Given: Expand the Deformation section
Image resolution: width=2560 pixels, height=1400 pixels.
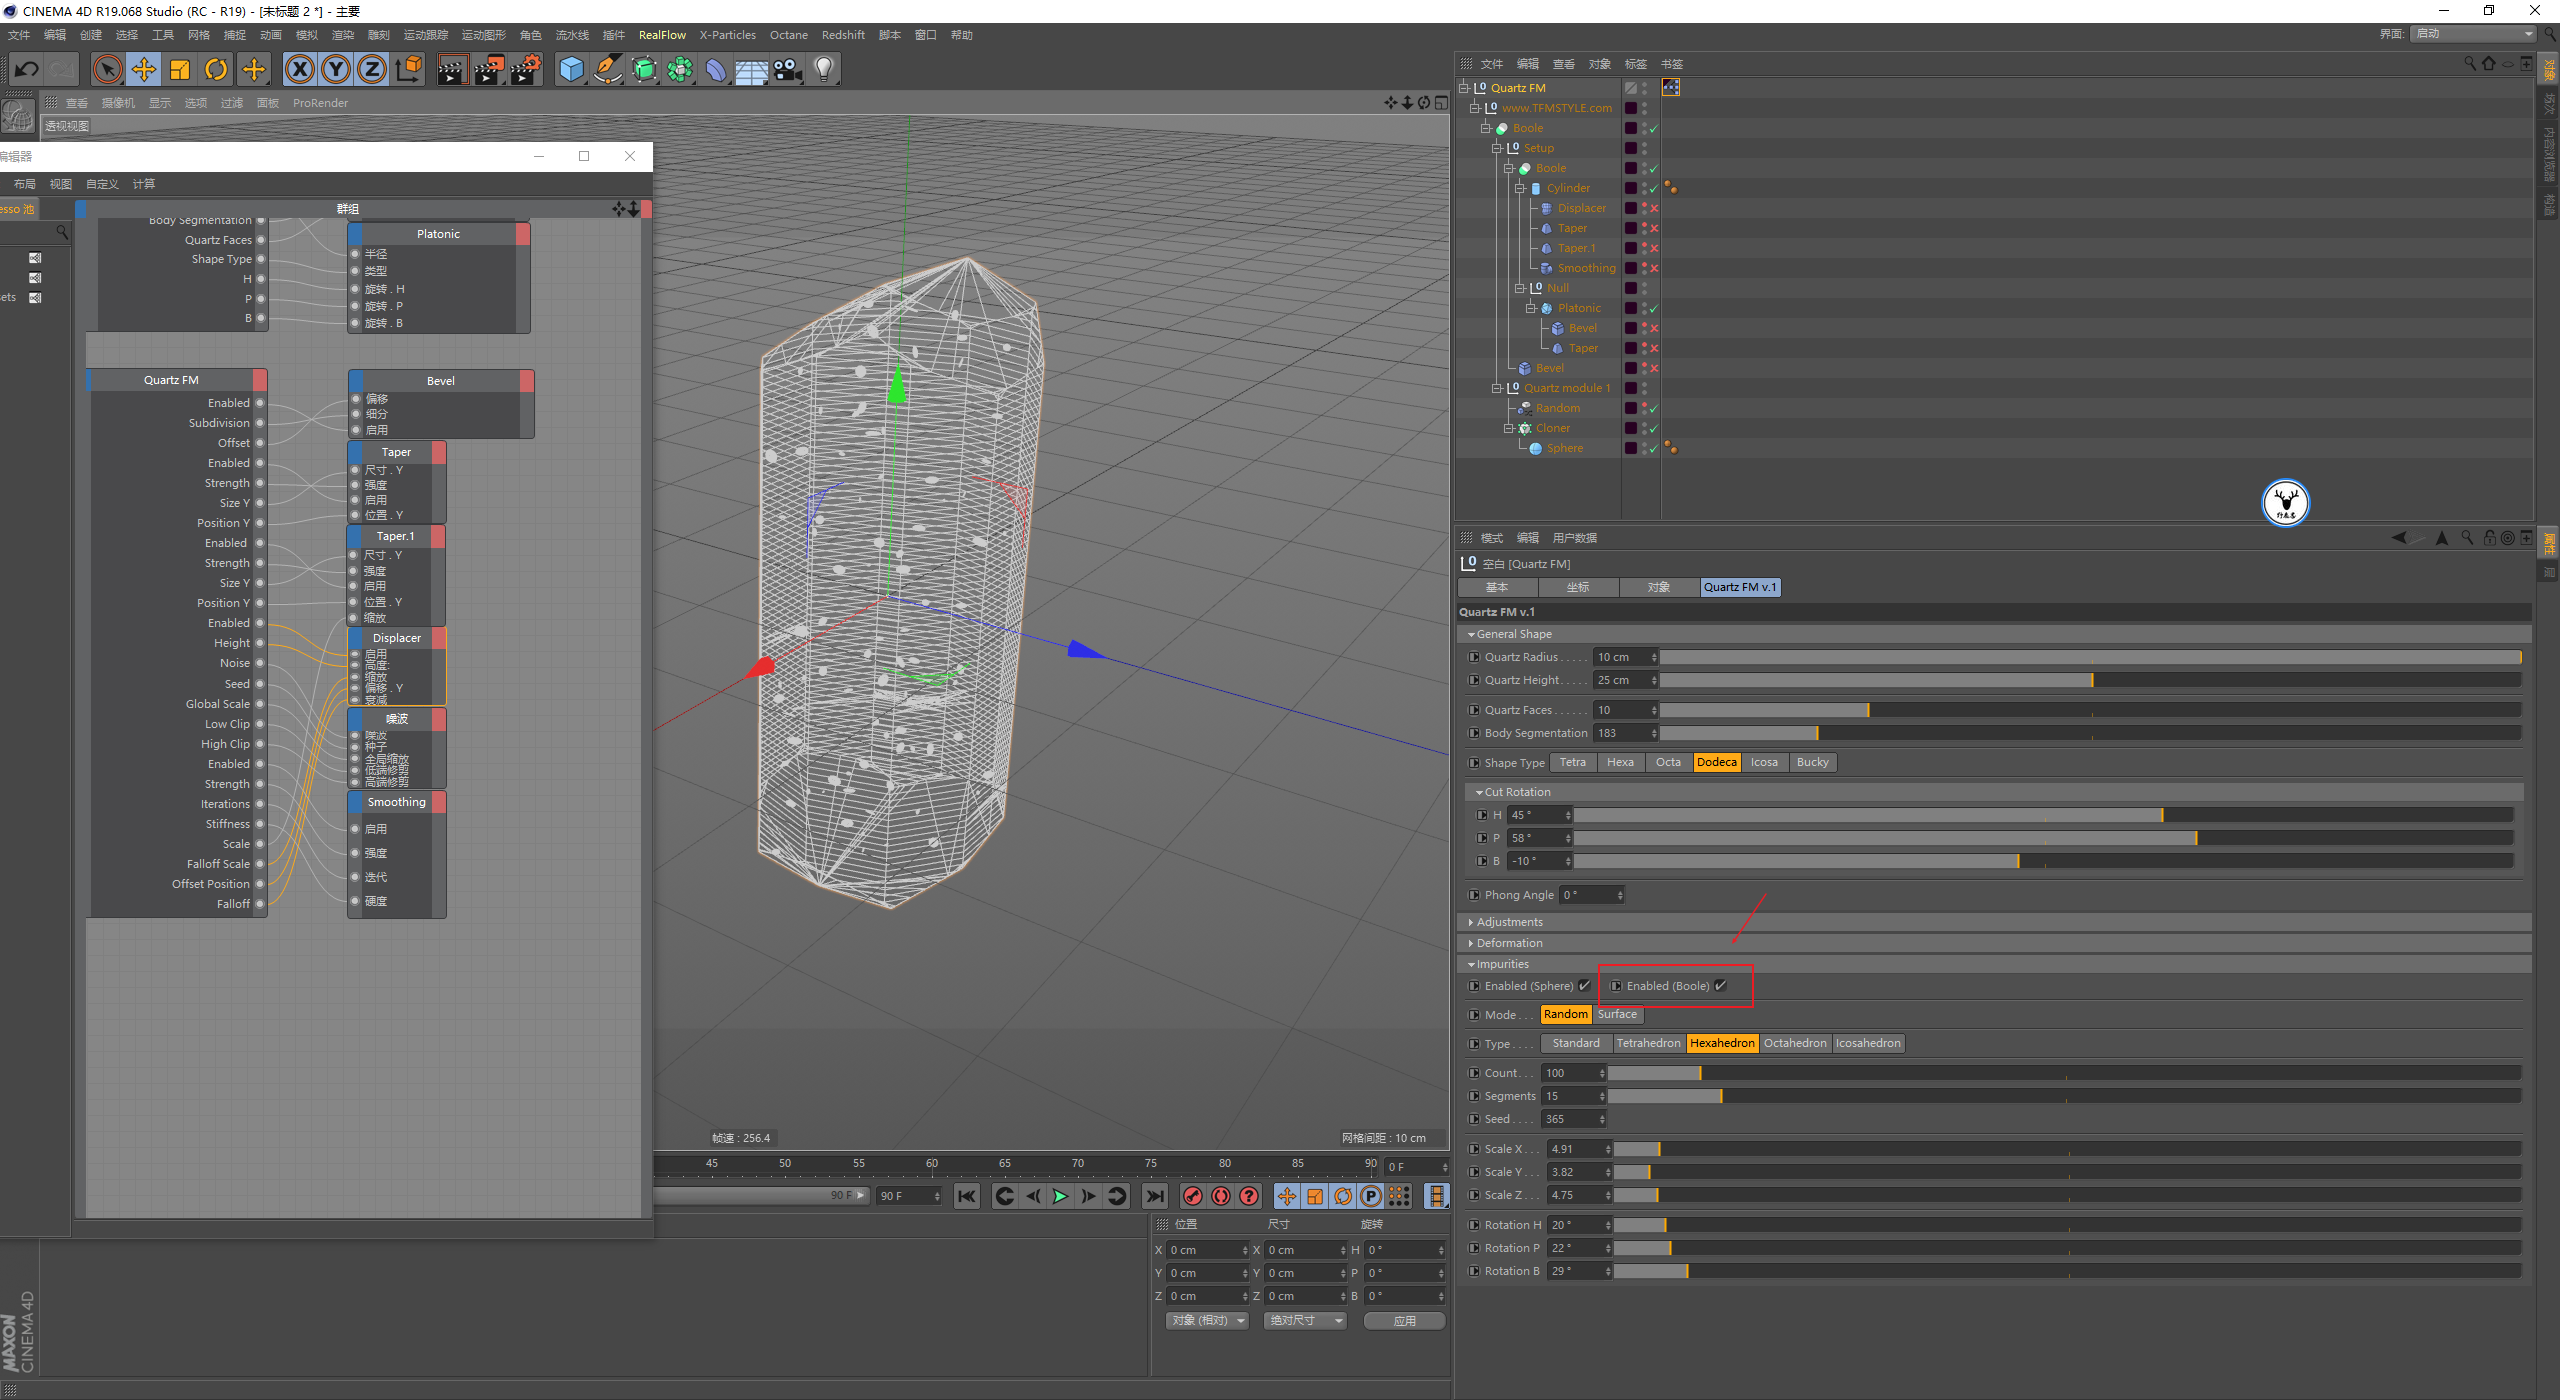Looking at the screenshot, I should click(1509, 943).
